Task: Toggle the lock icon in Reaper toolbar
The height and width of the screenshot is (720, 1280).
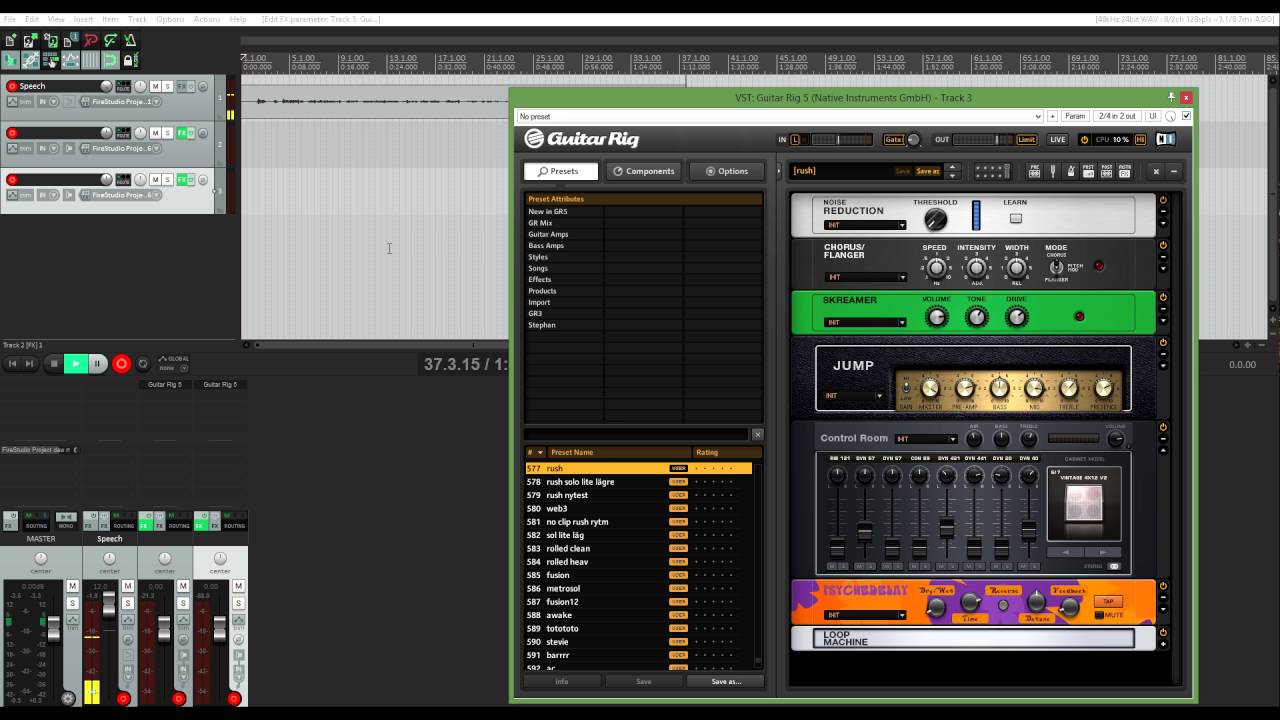Action: [x=130, y=61]
